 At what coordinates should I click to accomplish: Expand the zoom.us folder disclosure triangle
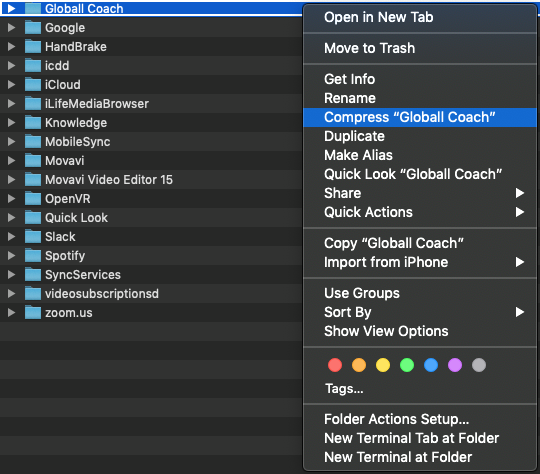point(11,312)
